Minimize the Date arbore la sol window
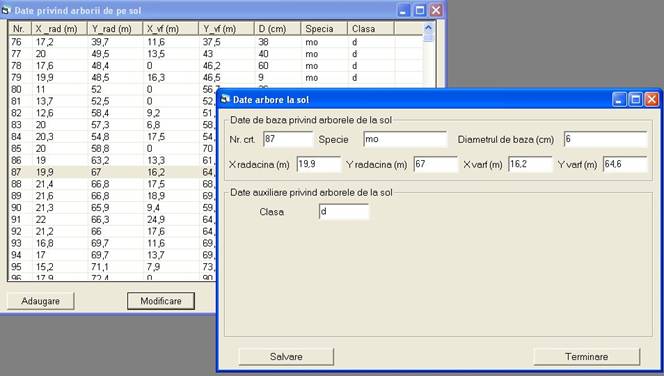 click(619, 100)
